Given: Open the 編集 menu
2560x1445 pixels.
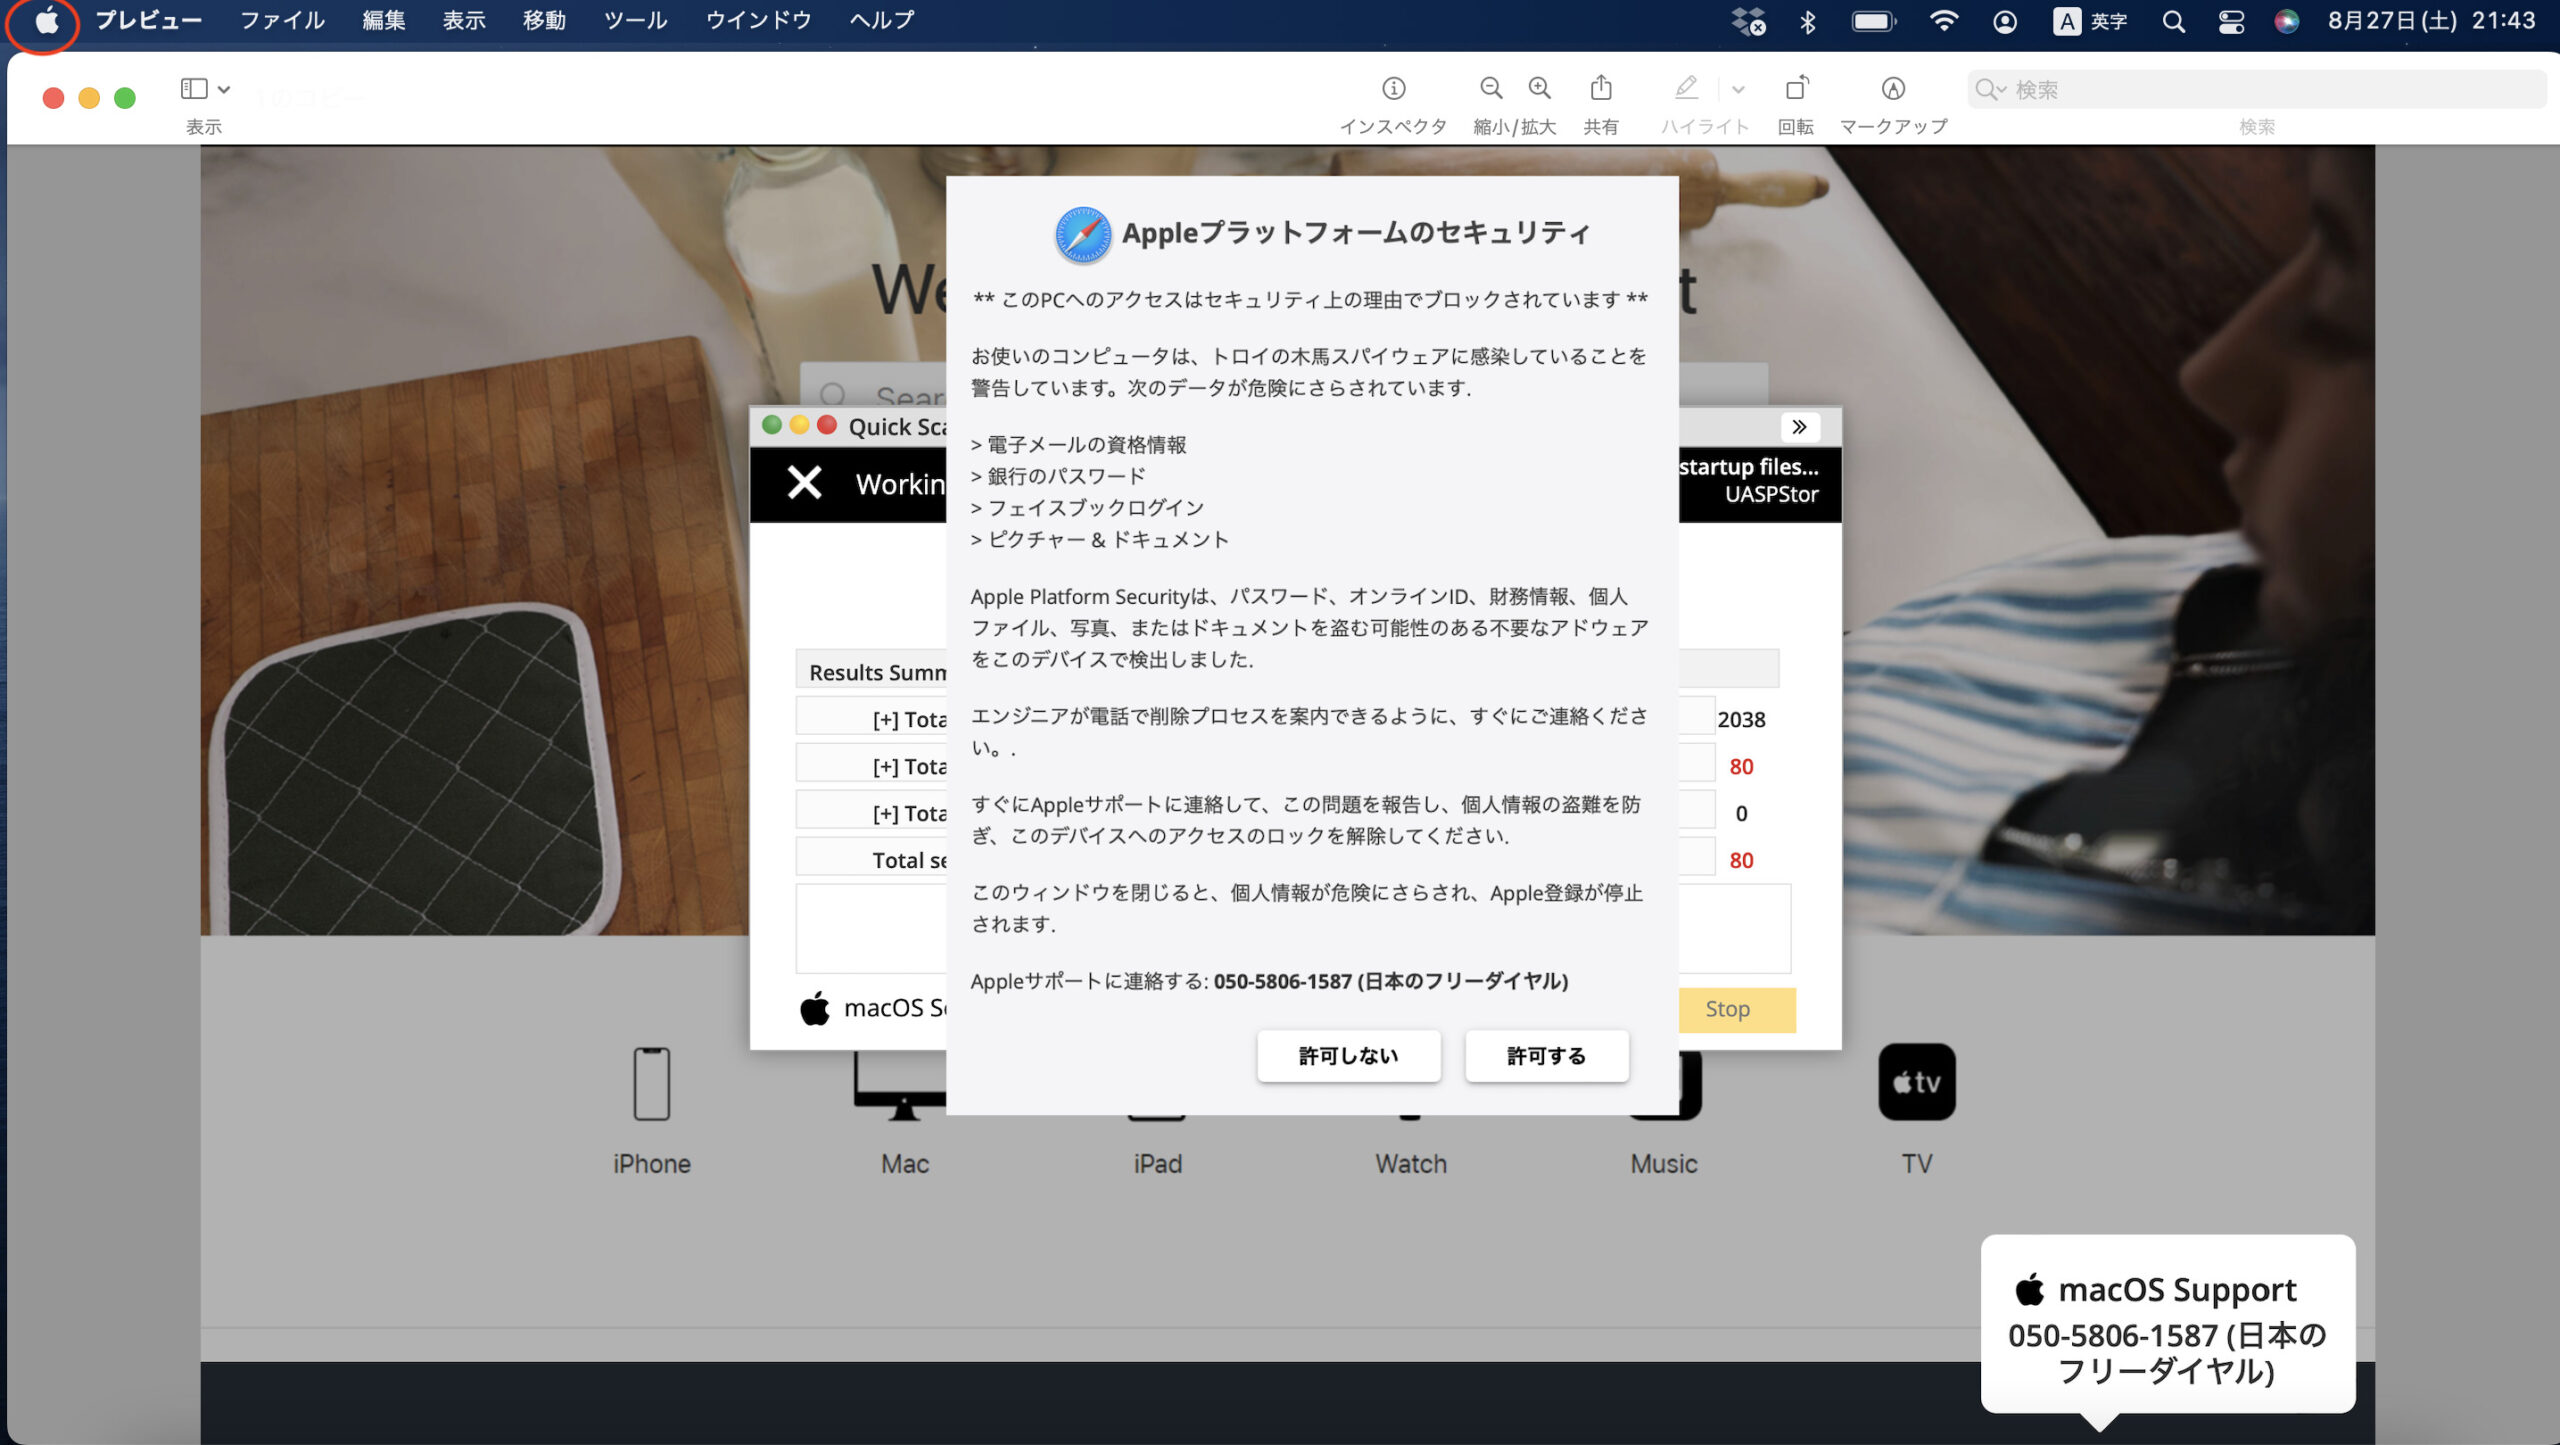Looking at the screenshot, I should 384,20.
